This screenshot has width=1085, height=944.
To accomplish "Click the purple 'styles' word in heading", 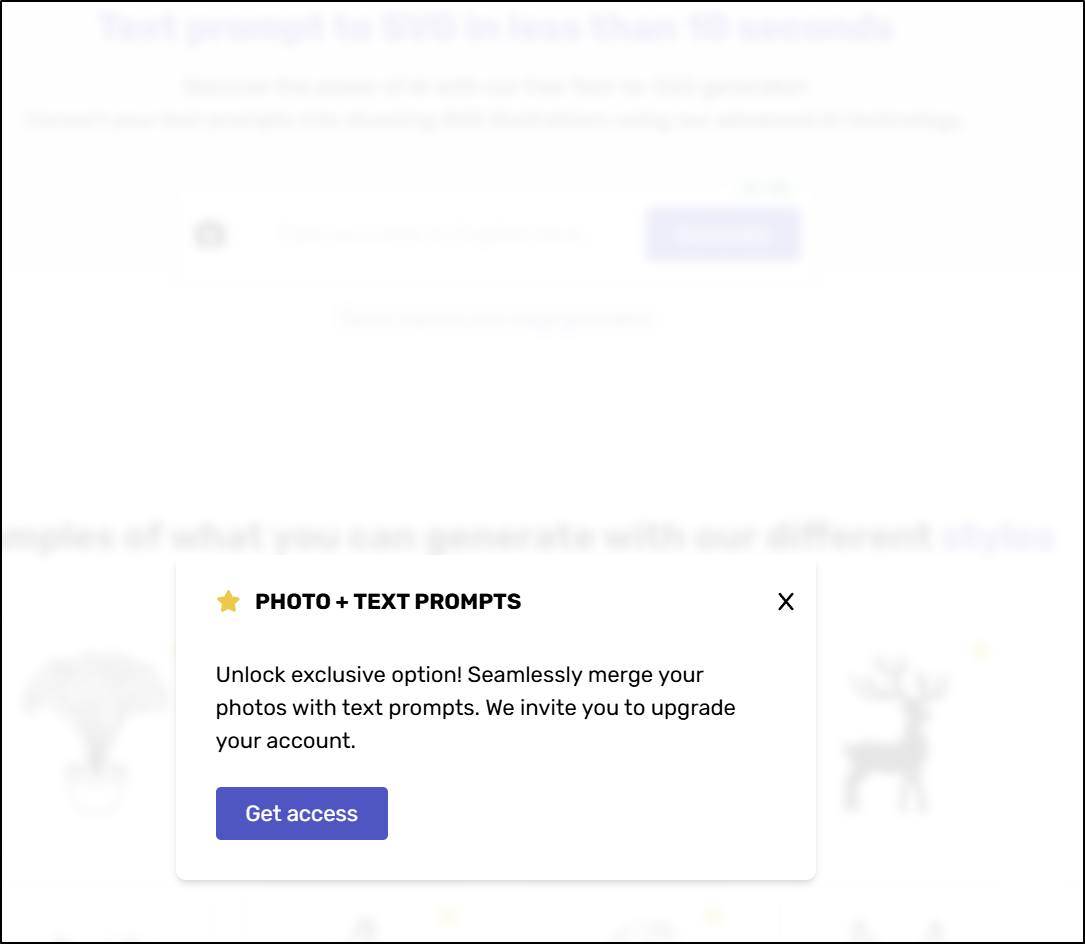I will point(999,537).
